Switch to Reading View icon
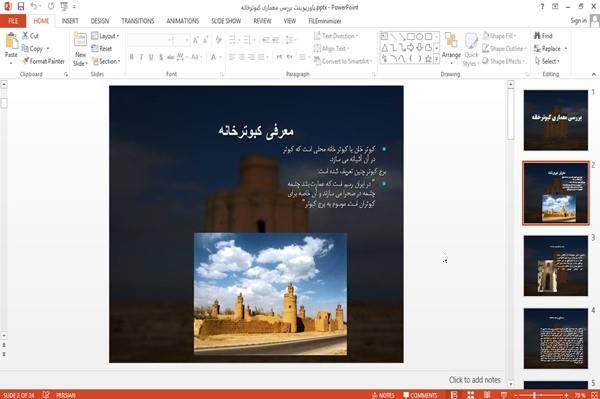This screenshot has width=600, height=399. pos(487,395)
